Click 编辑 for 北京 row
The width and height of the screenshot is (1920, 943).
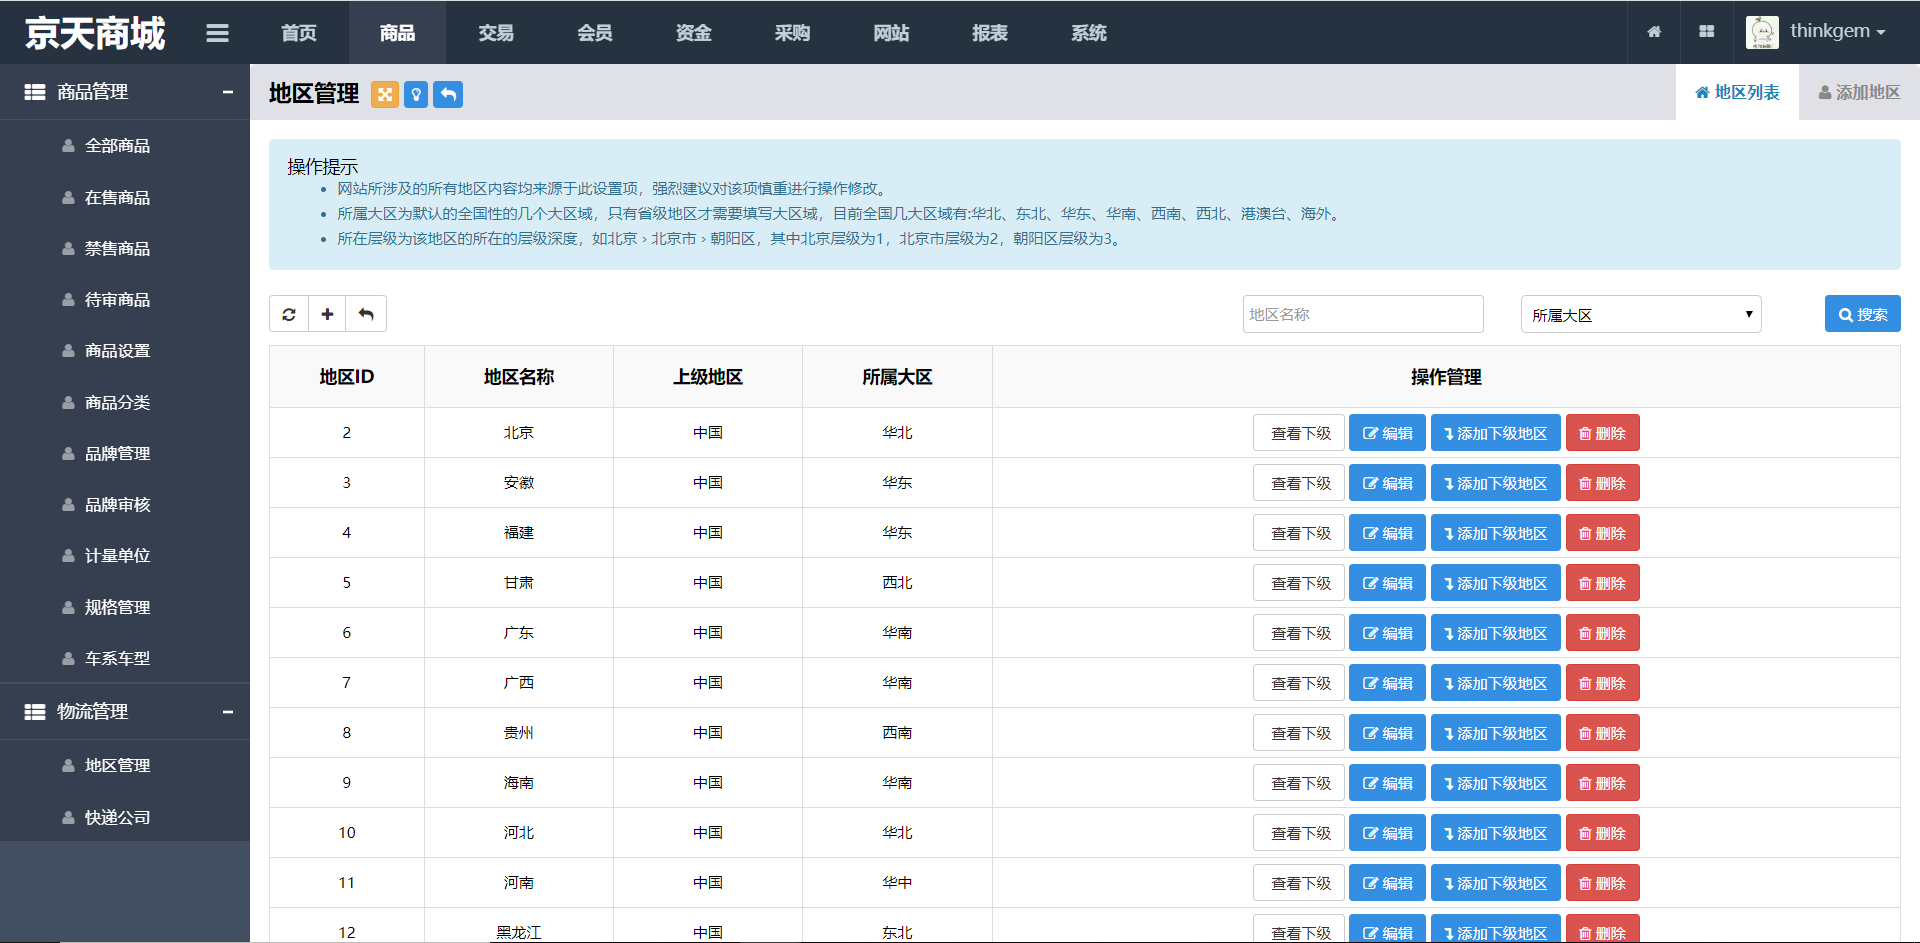[1387, 433]
